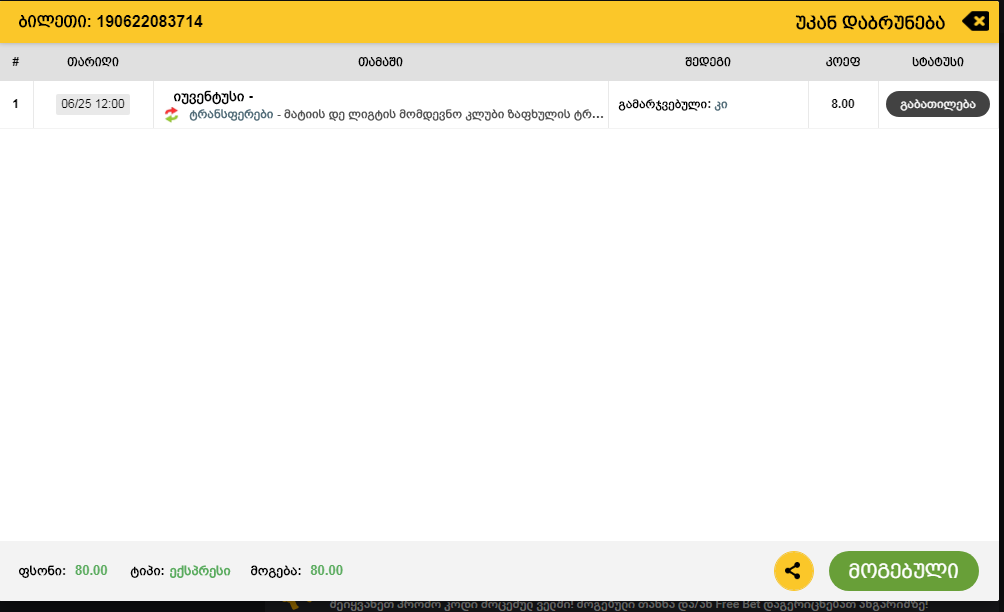Click the კი outcome link
This screenshot has width=1004, height=612.
(722, 103)
